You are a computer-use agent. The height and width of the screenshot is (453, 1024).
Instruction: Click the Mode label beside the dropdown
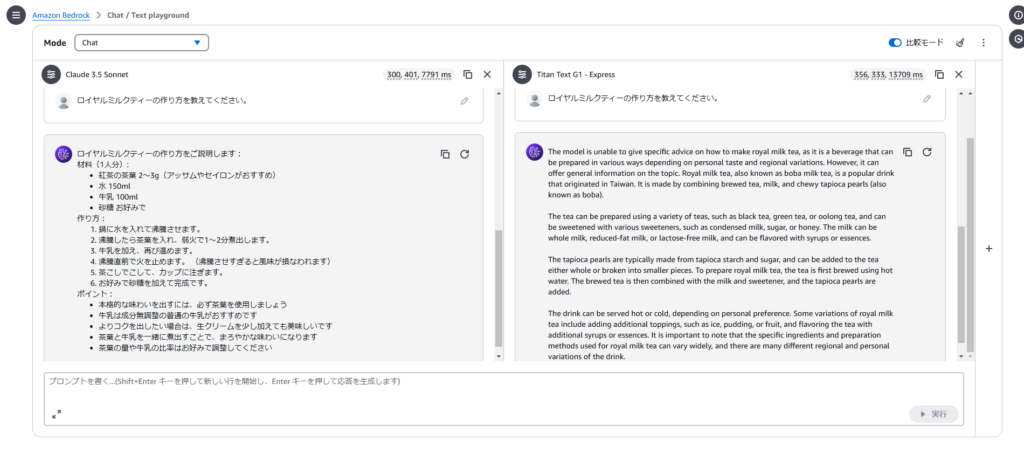click(55, 42)
